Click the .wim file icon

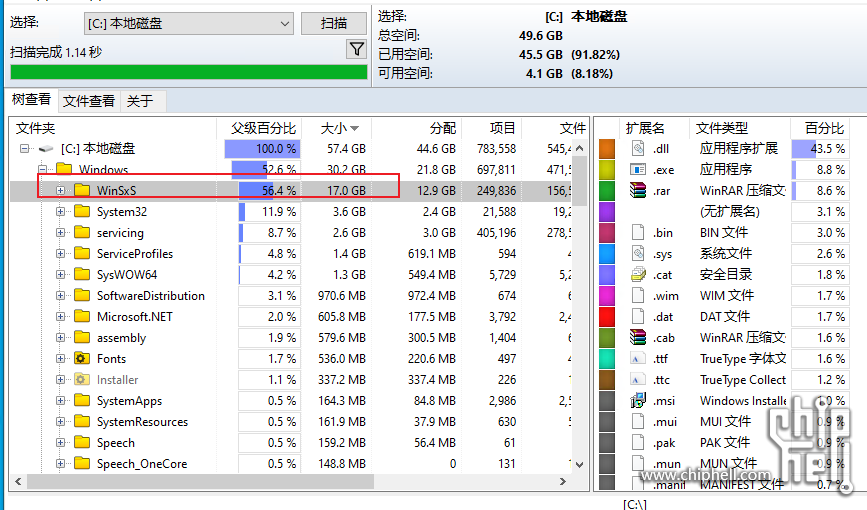point(638,295)
